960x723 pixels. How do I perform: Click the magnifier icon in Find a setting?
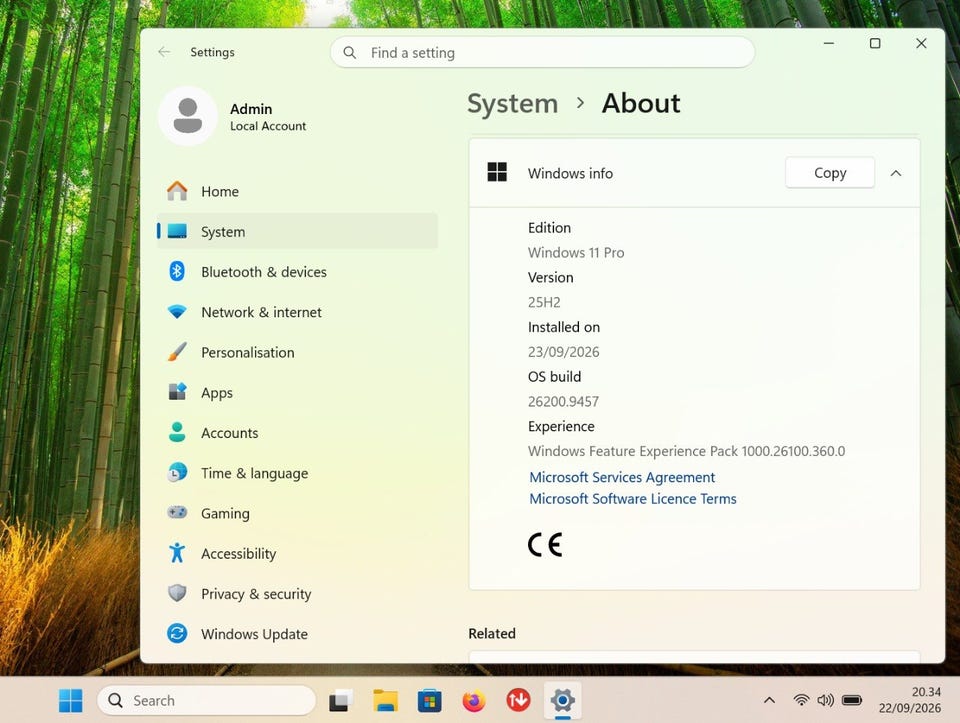350,53
